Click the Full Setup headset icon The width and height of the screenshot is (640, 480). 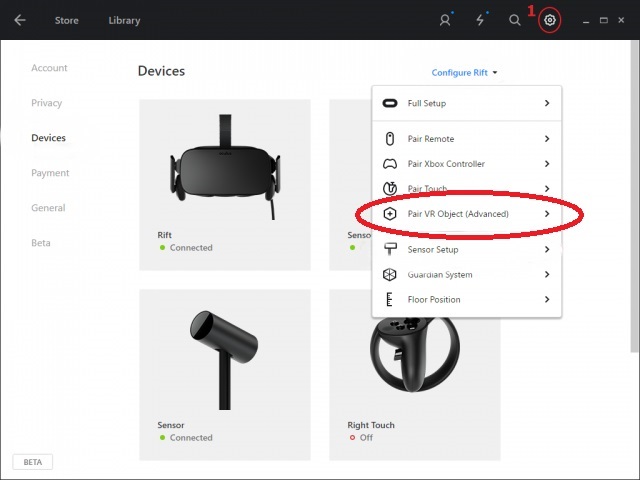coord(390,103)
